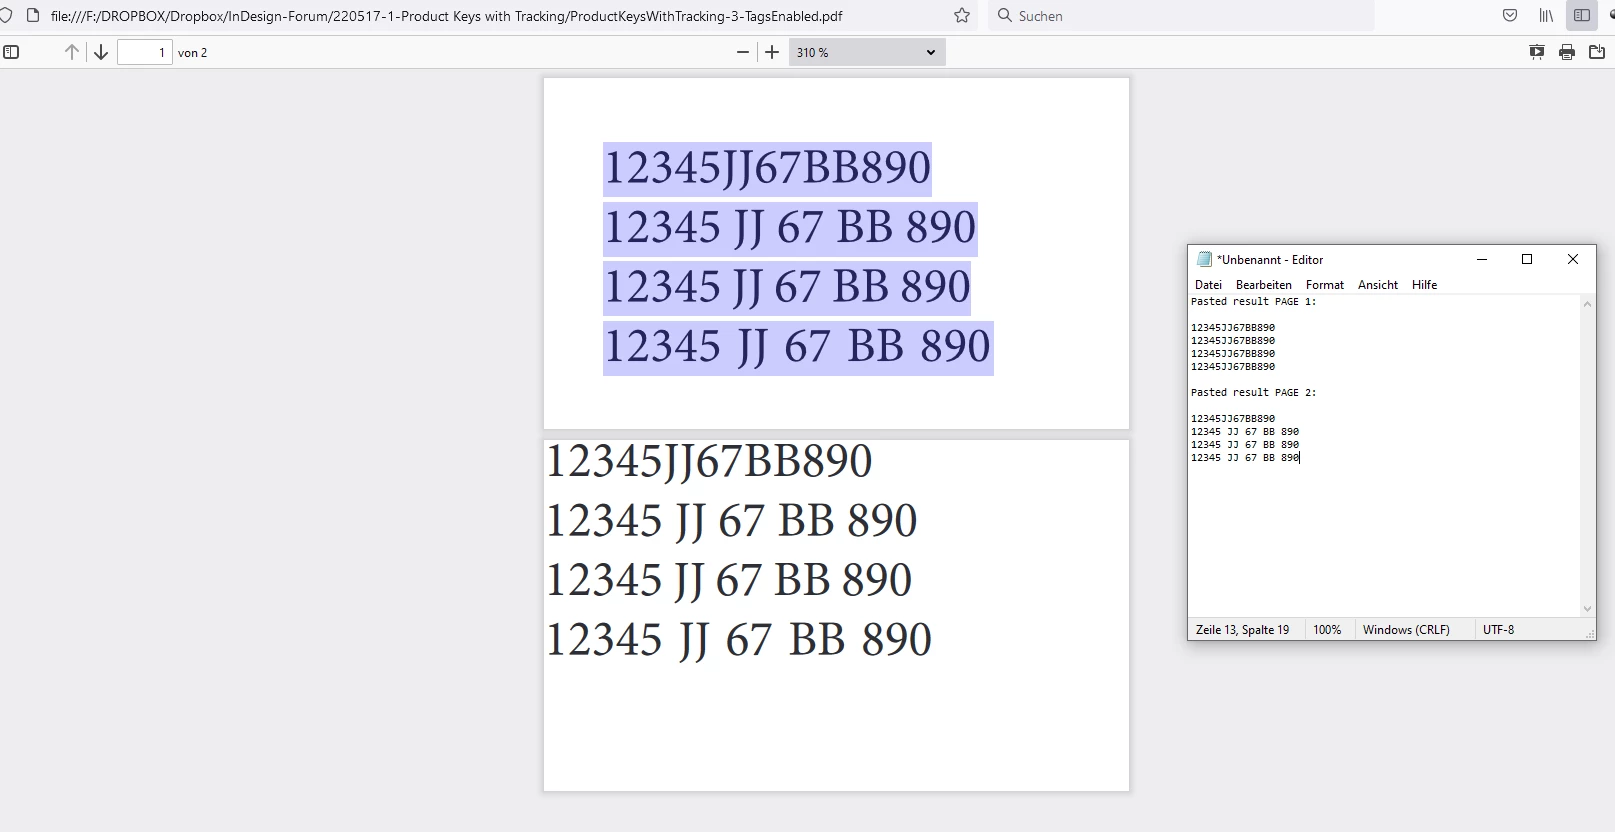1615x832 pixels.
Task: Zoom out with the minus icon
Action: click(x=743, y=52)
